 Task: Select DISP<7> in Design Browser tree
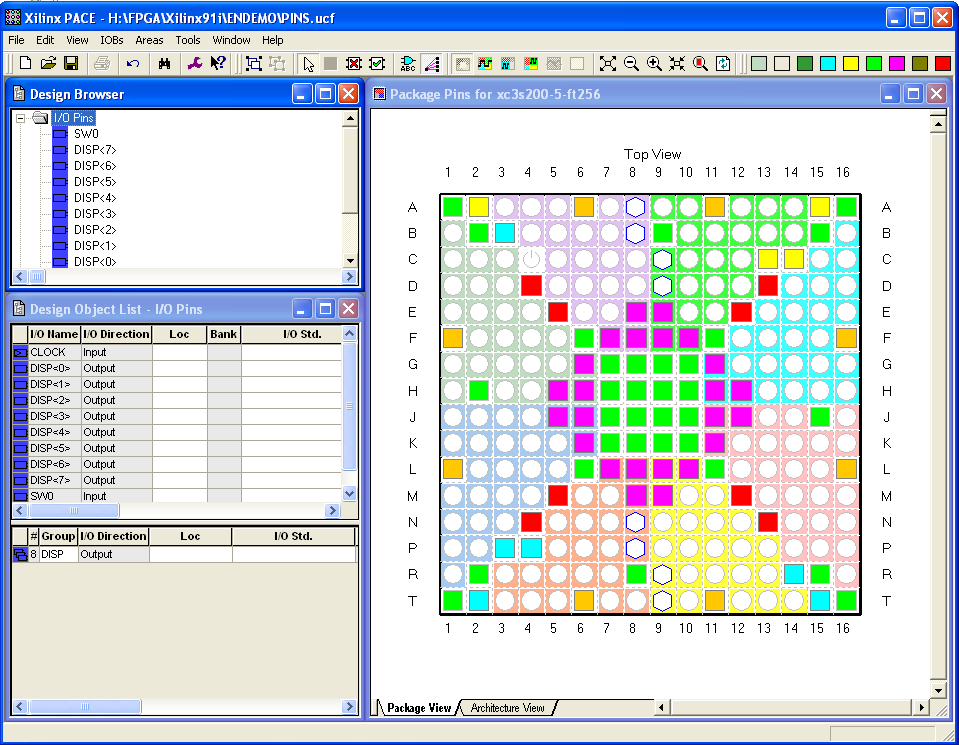point(95,149)
